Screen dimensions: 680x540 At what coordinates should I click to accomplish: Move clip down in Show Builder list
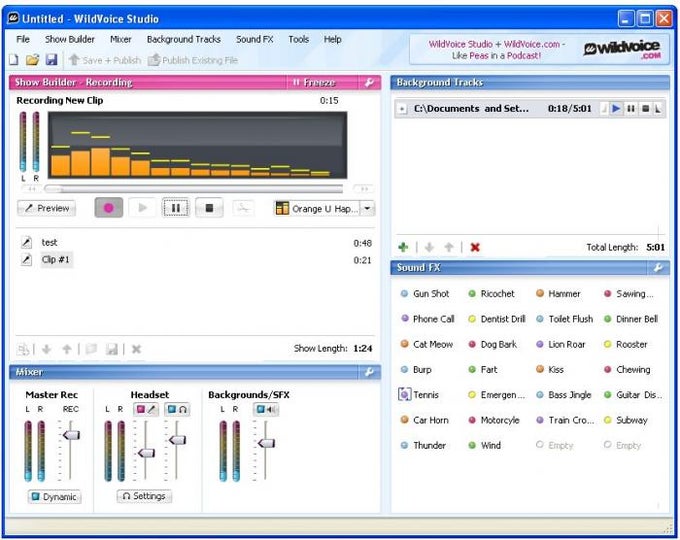coord(47,349)
